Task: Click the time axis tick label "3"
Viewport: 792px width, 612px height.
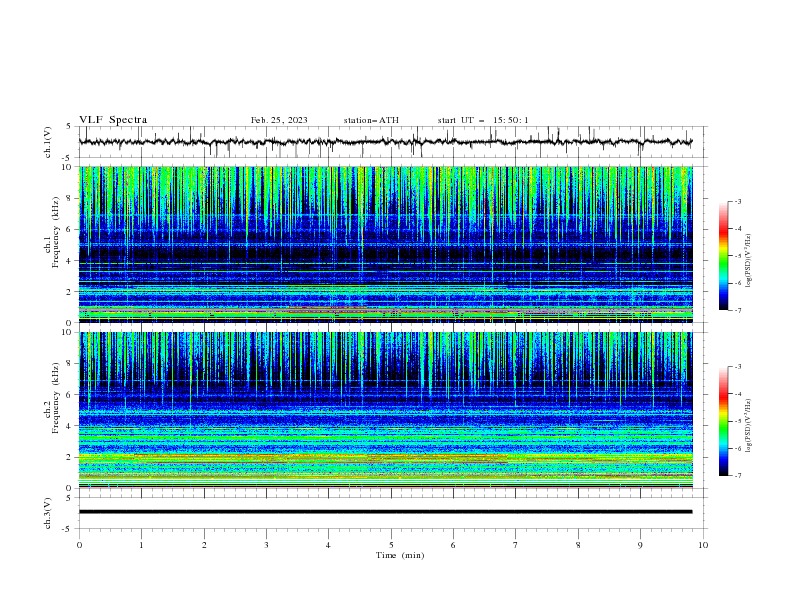Action: [x=266, y=545]
